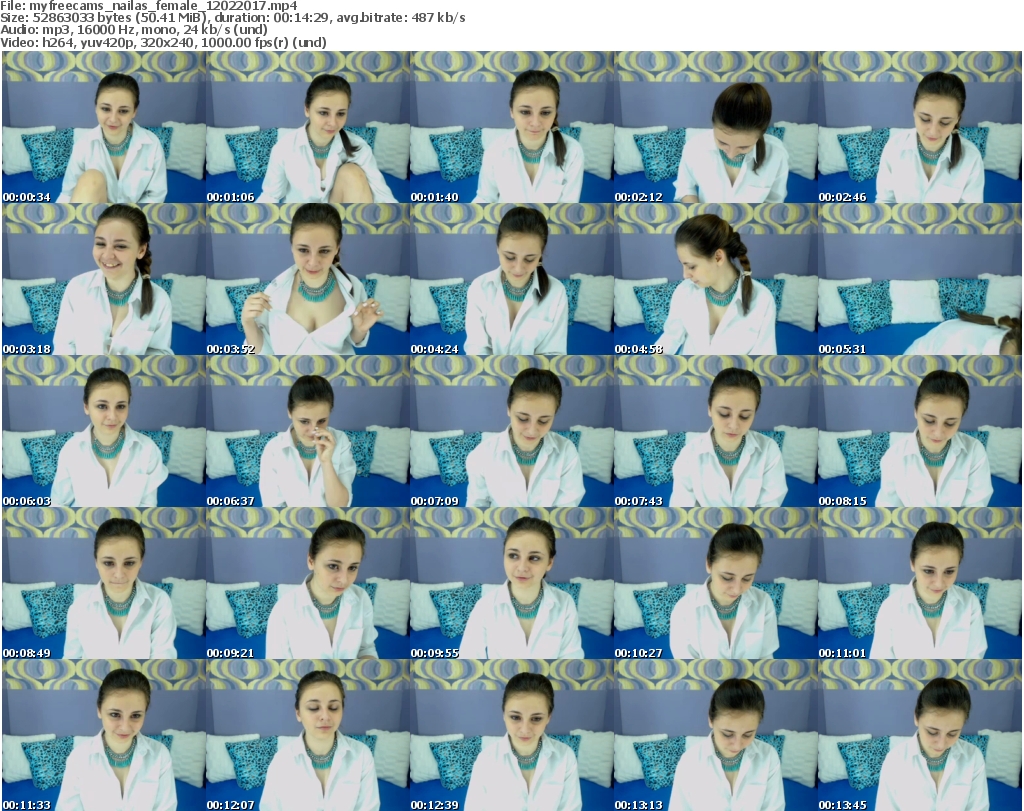Select the thumbnail stamped 00:06:03

[104, 432]
